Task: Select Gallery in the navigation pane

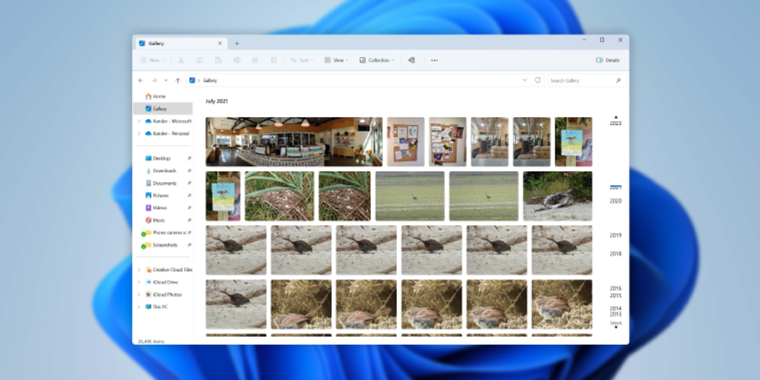Action: pyautogui.click(x=163, y=109)
